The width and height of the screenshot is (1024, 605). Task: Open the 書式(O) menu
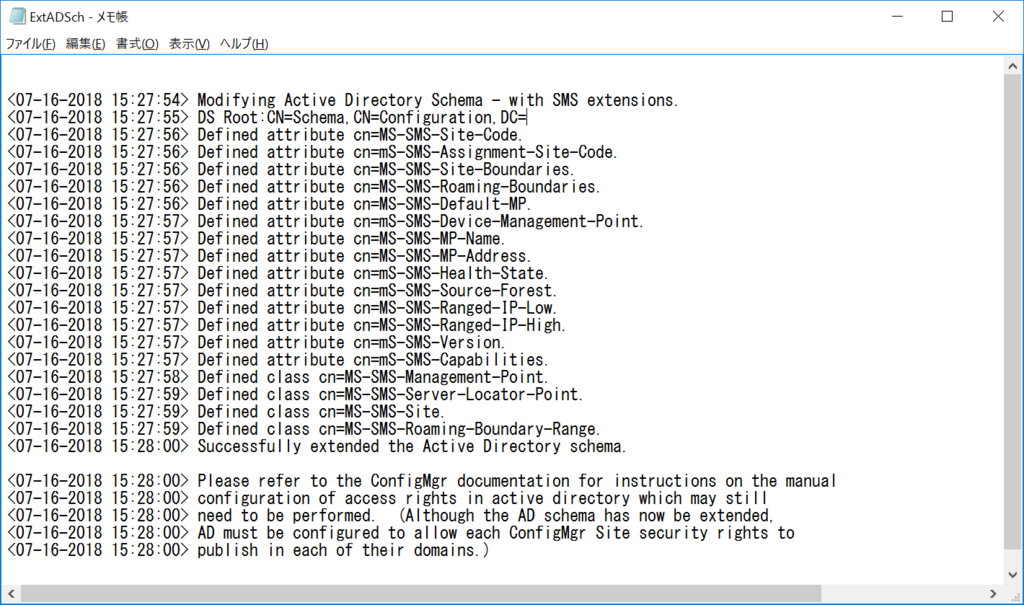tap(137, 44)
